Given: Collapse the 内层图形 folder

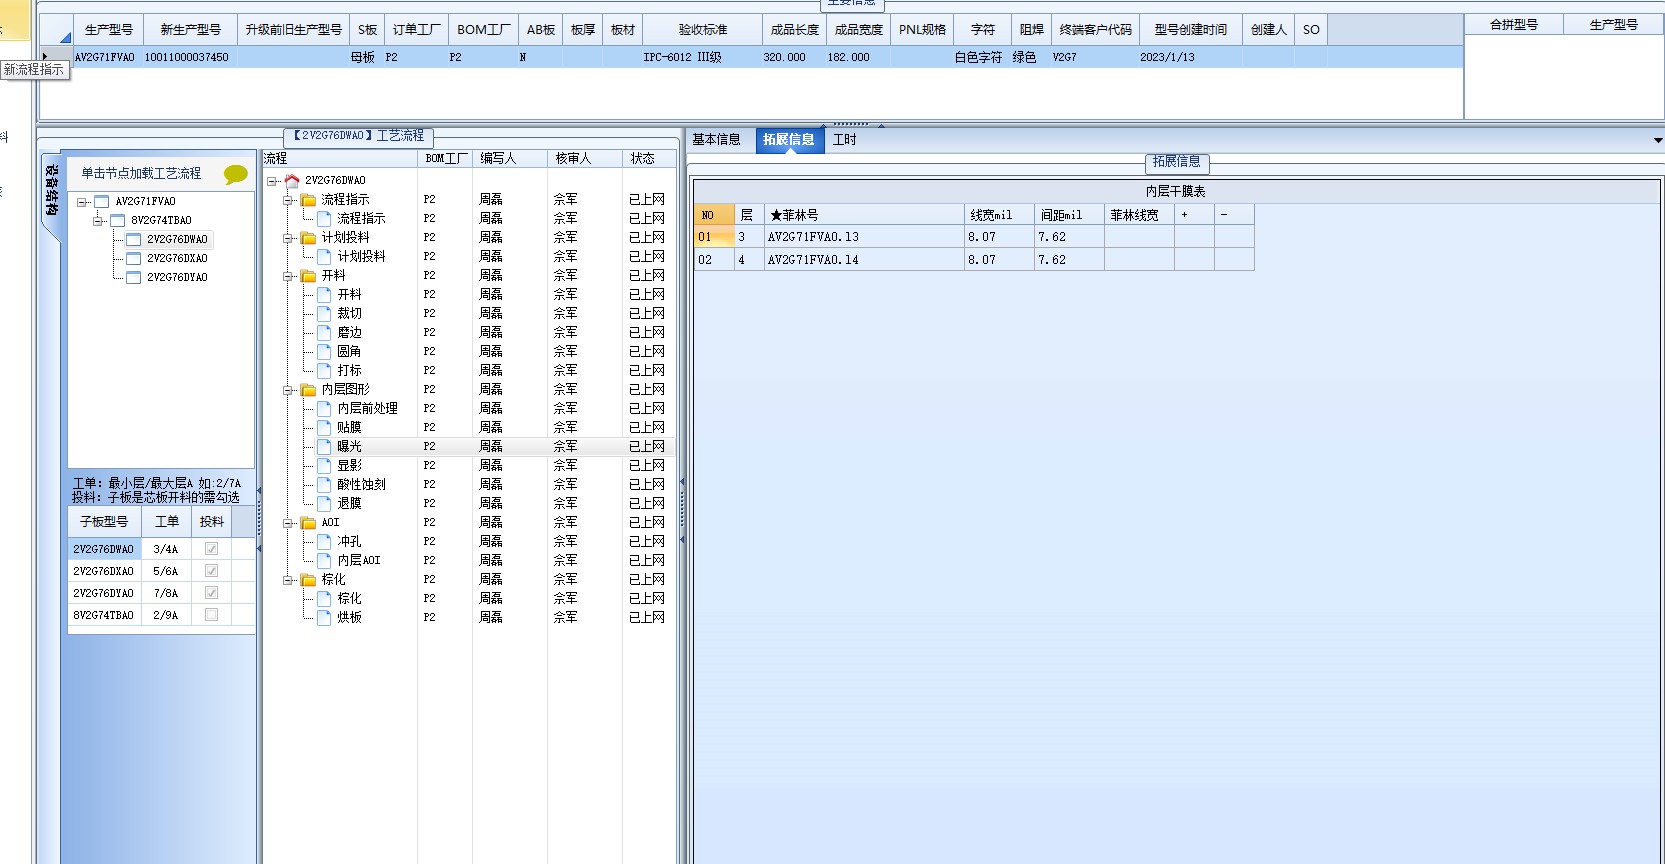Looking at the screenshot, I should [288, 390].
